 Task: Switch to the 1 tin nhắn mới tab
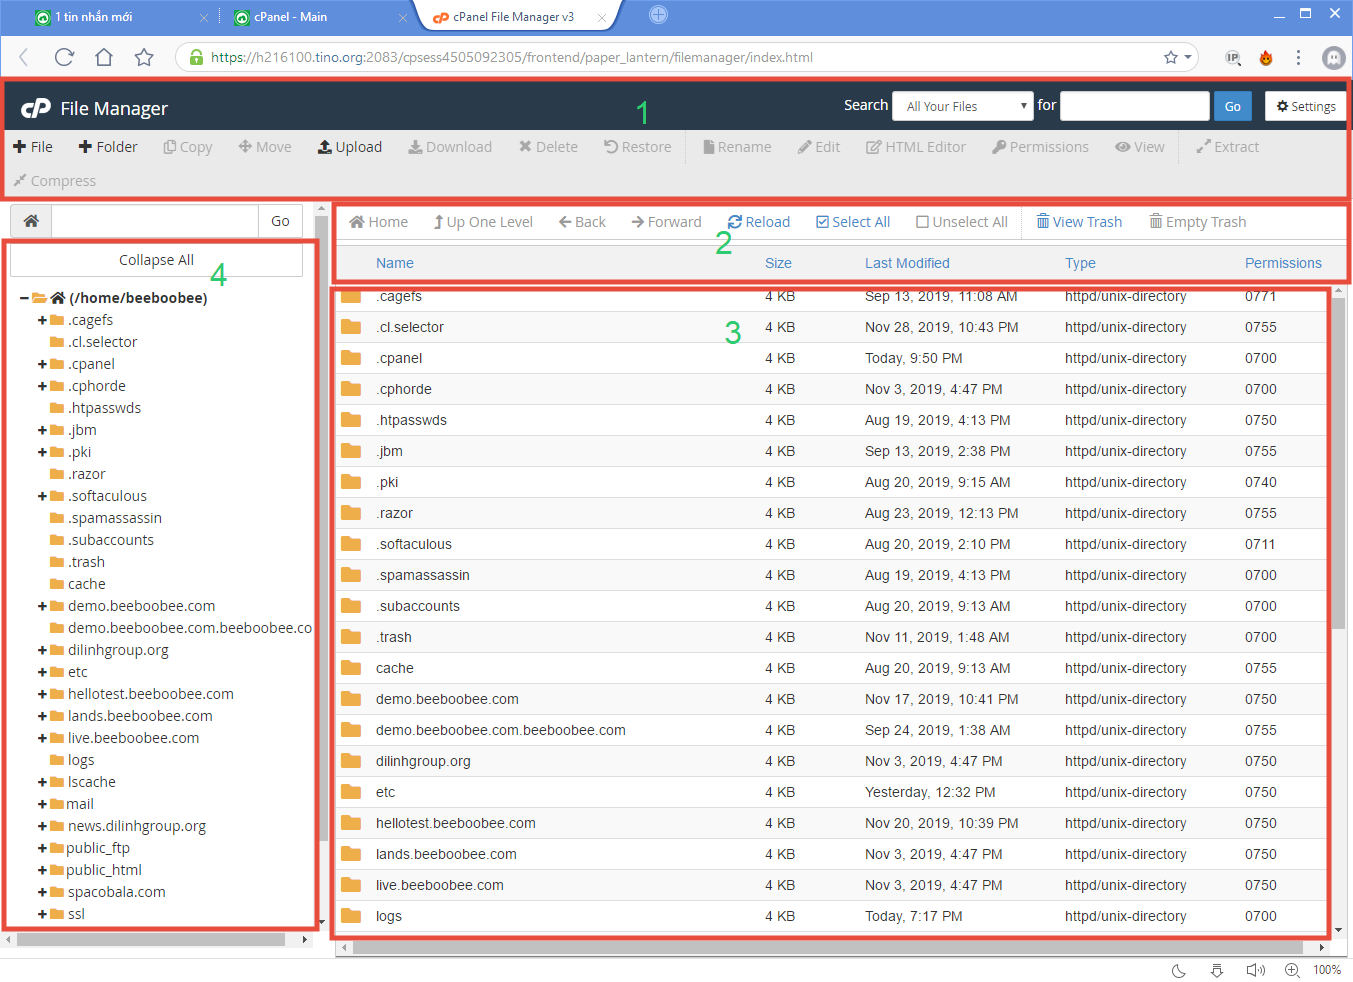(118, 17)
